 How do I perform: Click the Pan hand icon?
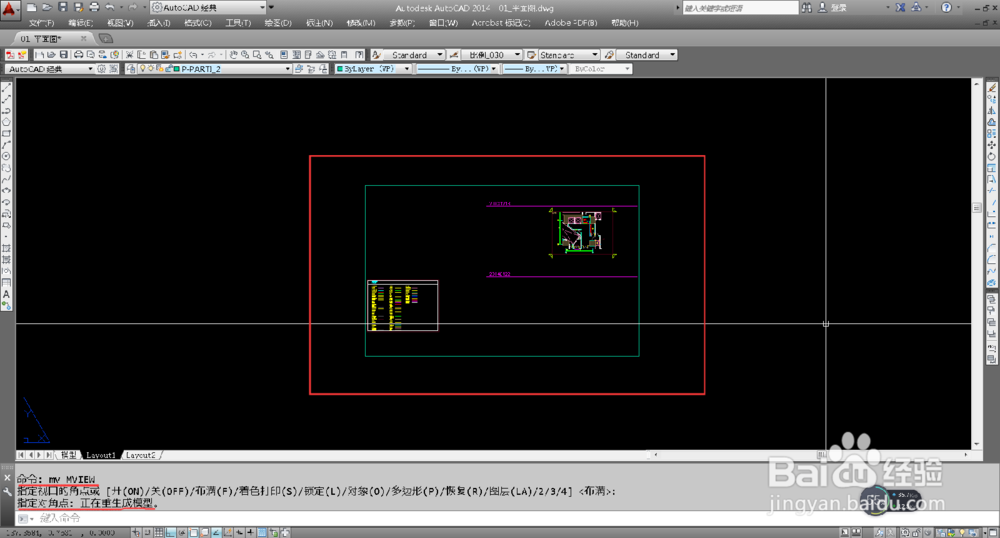tap(233, 55)
